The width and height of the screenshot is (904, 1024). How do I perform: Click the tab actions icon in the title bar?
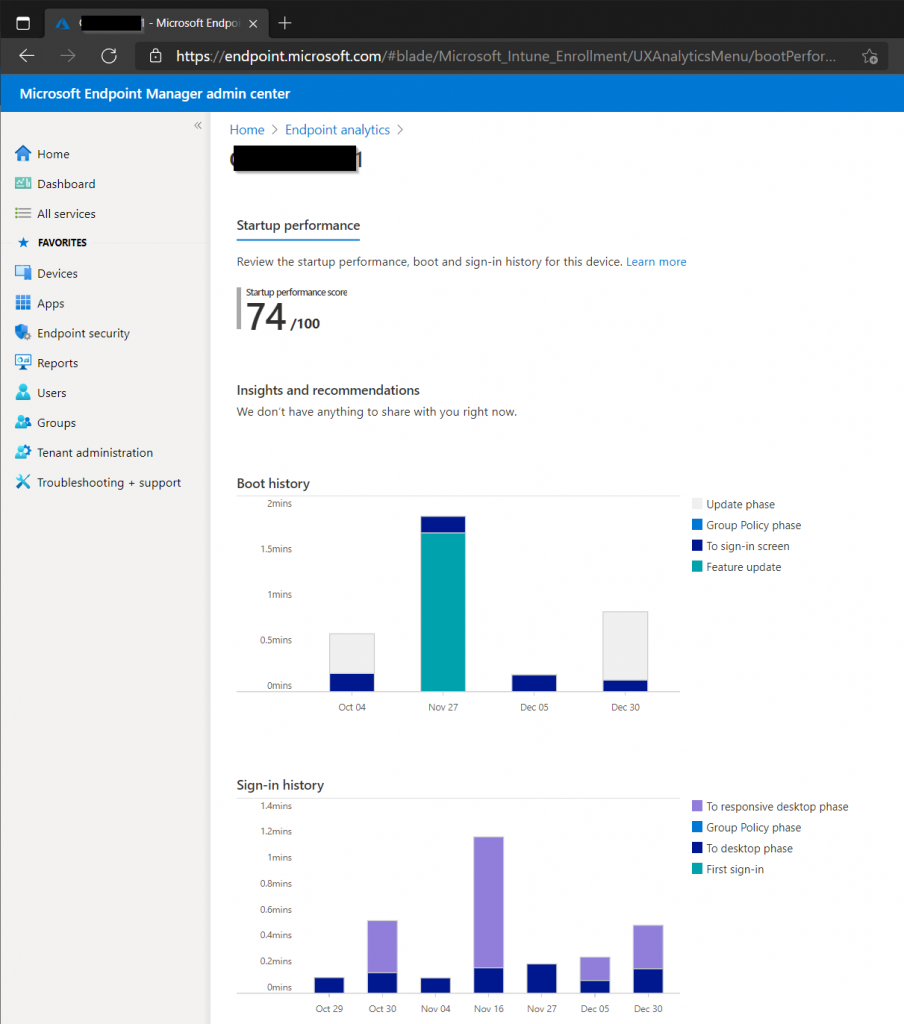point(23,24)
